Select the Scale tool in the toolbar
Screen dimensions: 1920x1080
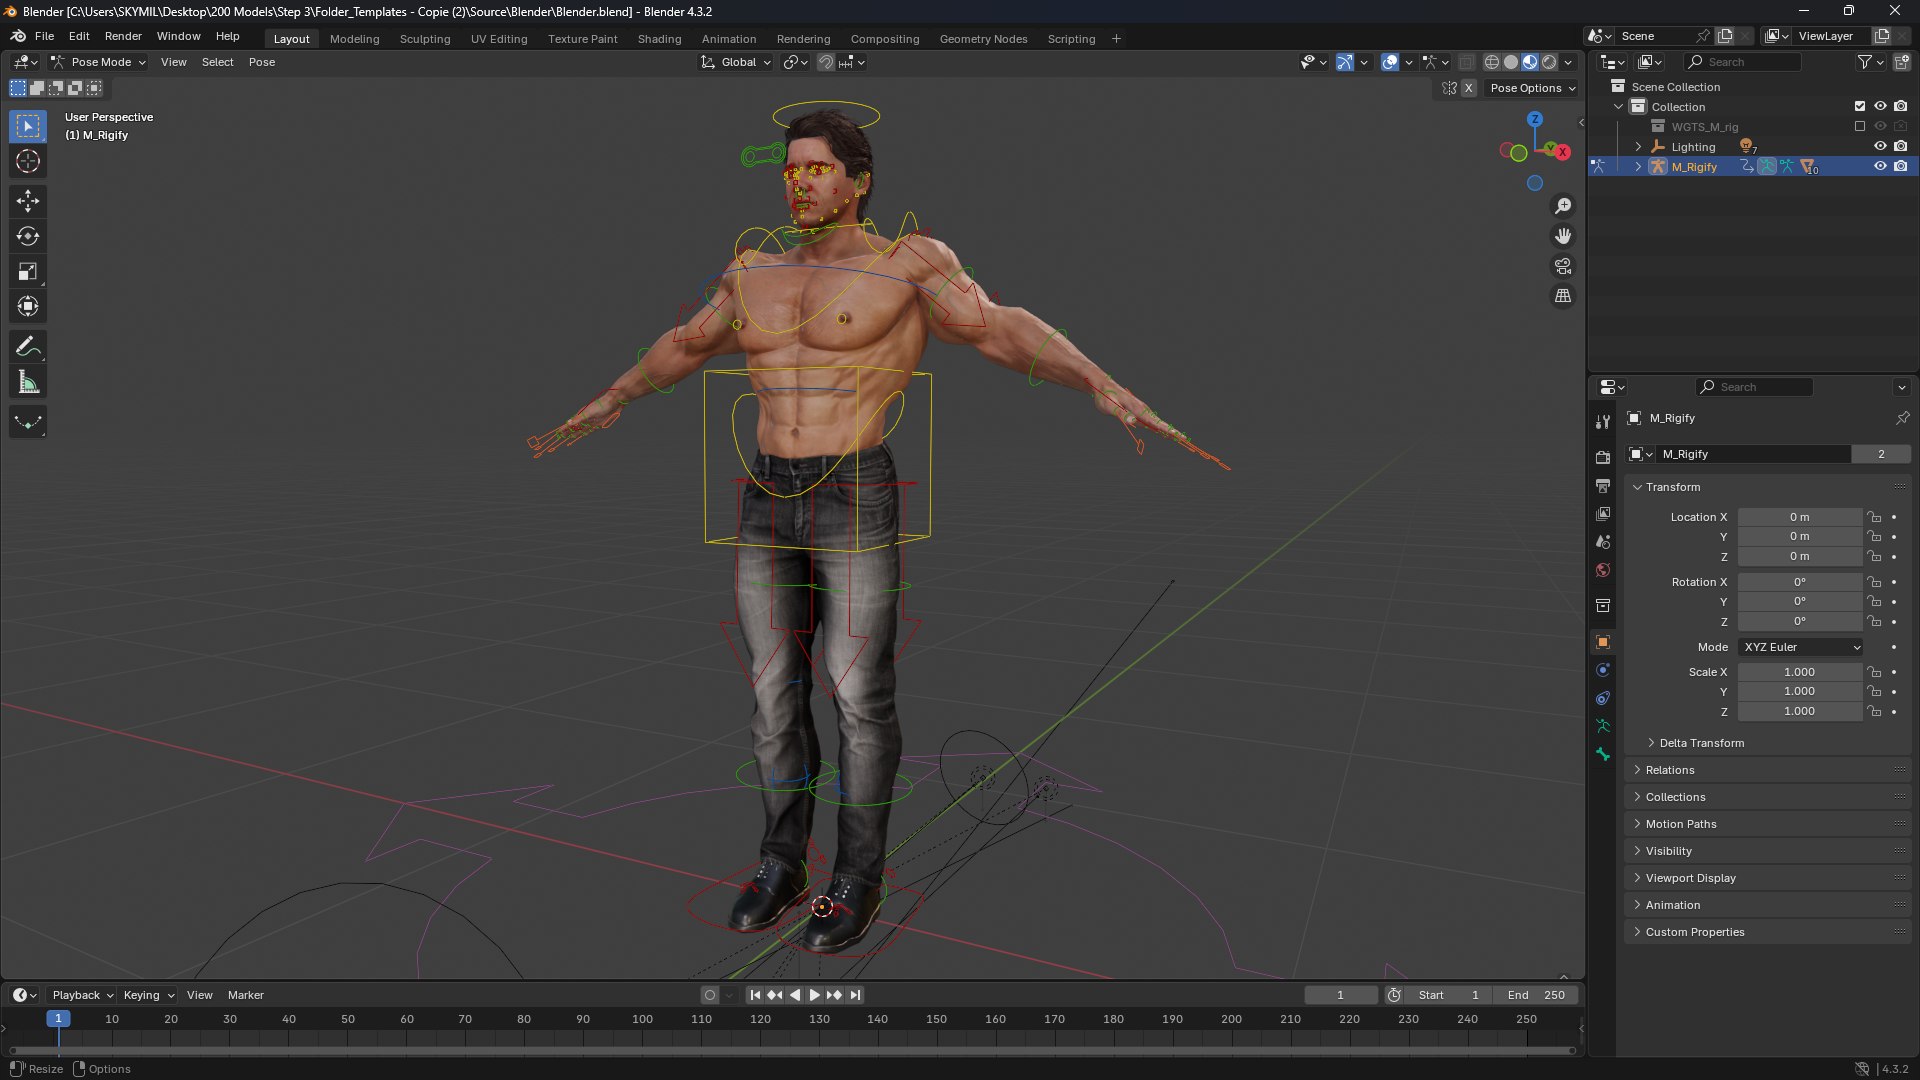[28, 271]
